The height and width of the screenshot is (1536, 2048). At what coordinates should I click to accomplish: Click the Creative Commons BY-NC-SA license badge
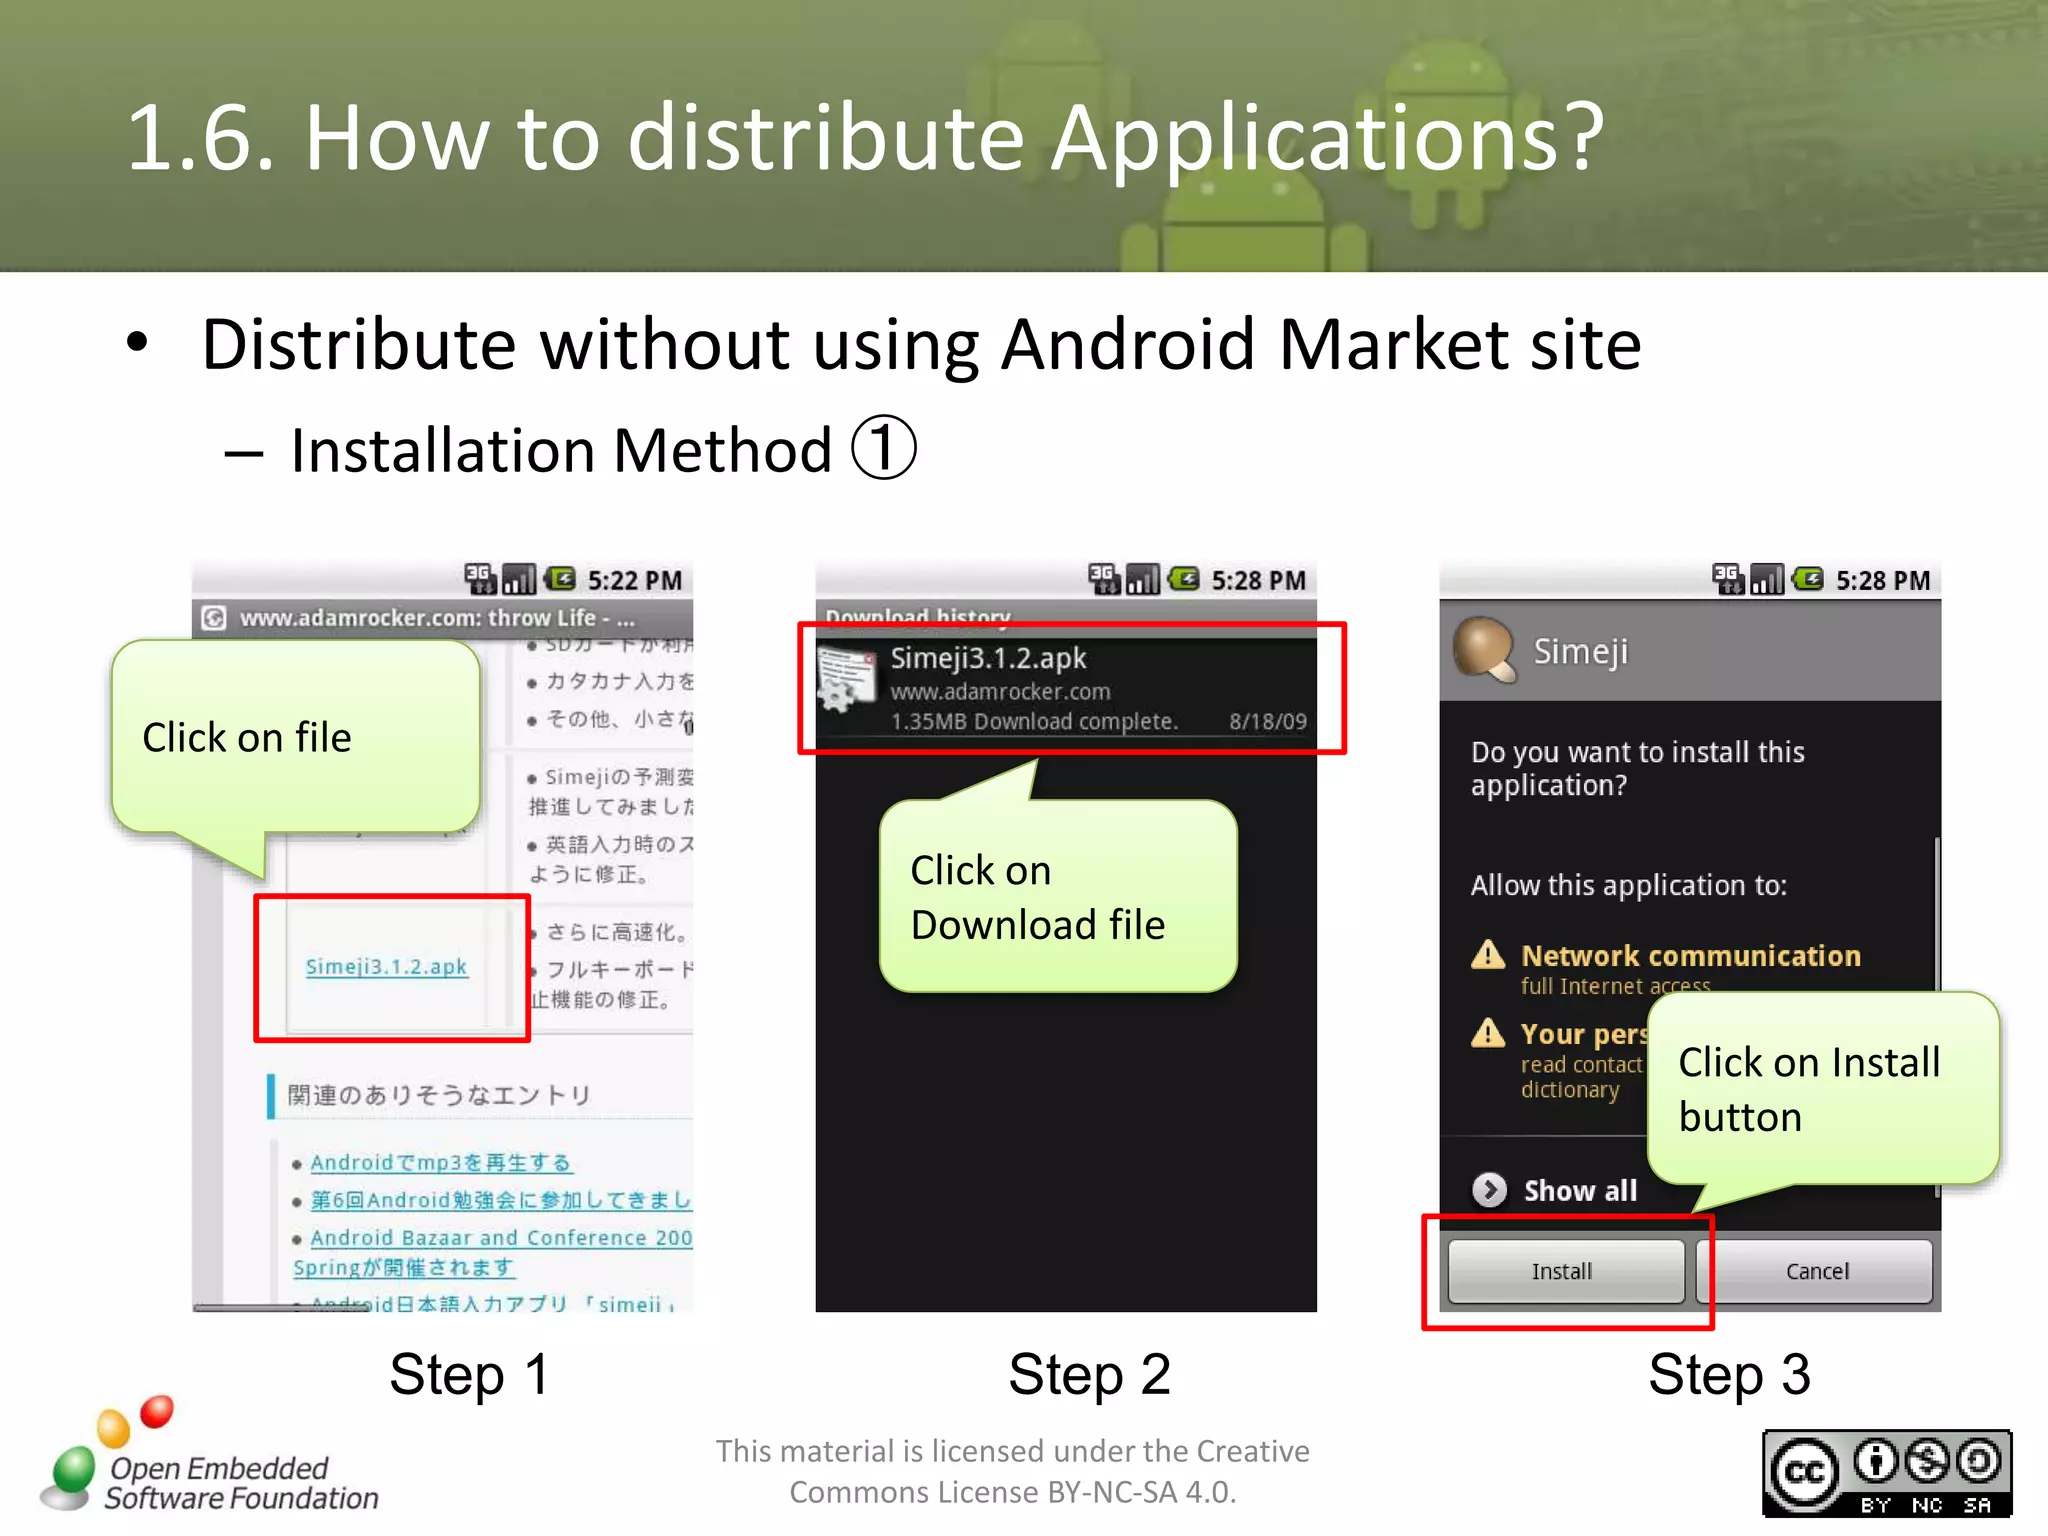coord(1887,1474)
